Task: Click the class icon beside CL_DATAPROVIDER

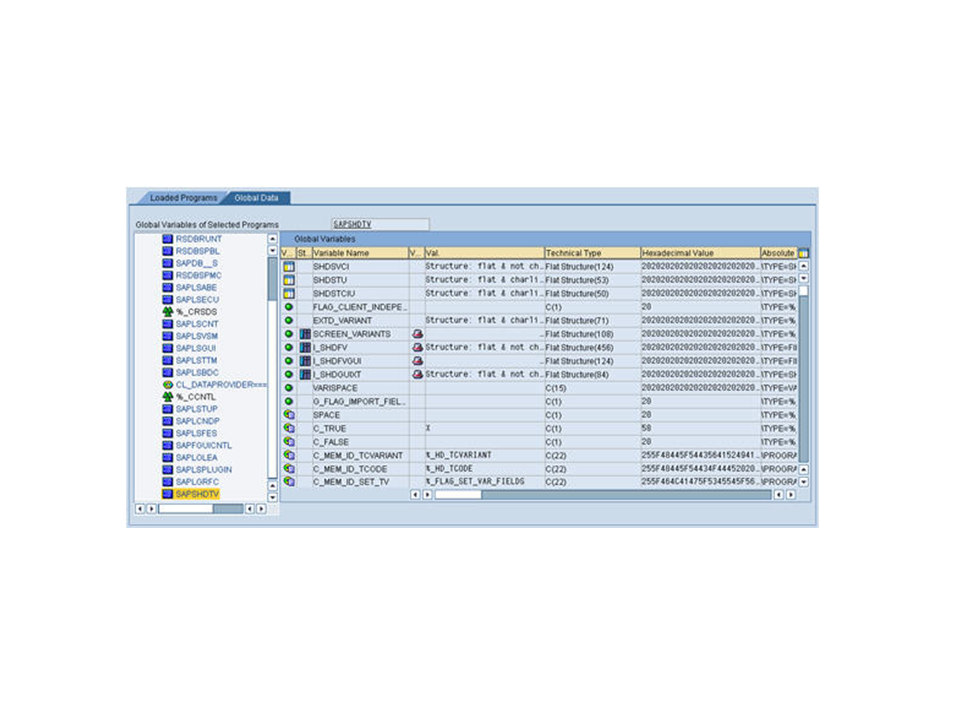Action: click(168, 384)
